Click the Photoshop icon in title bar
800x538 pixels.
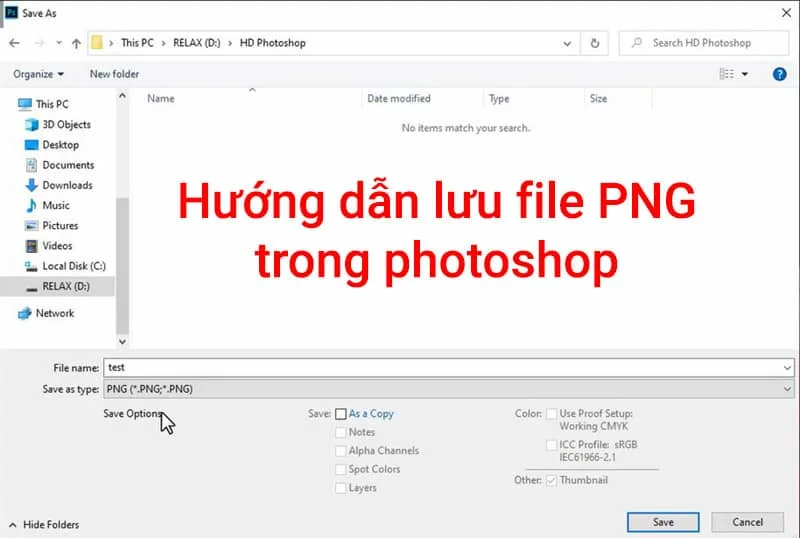pyautogui.click(x=11, y=13)
